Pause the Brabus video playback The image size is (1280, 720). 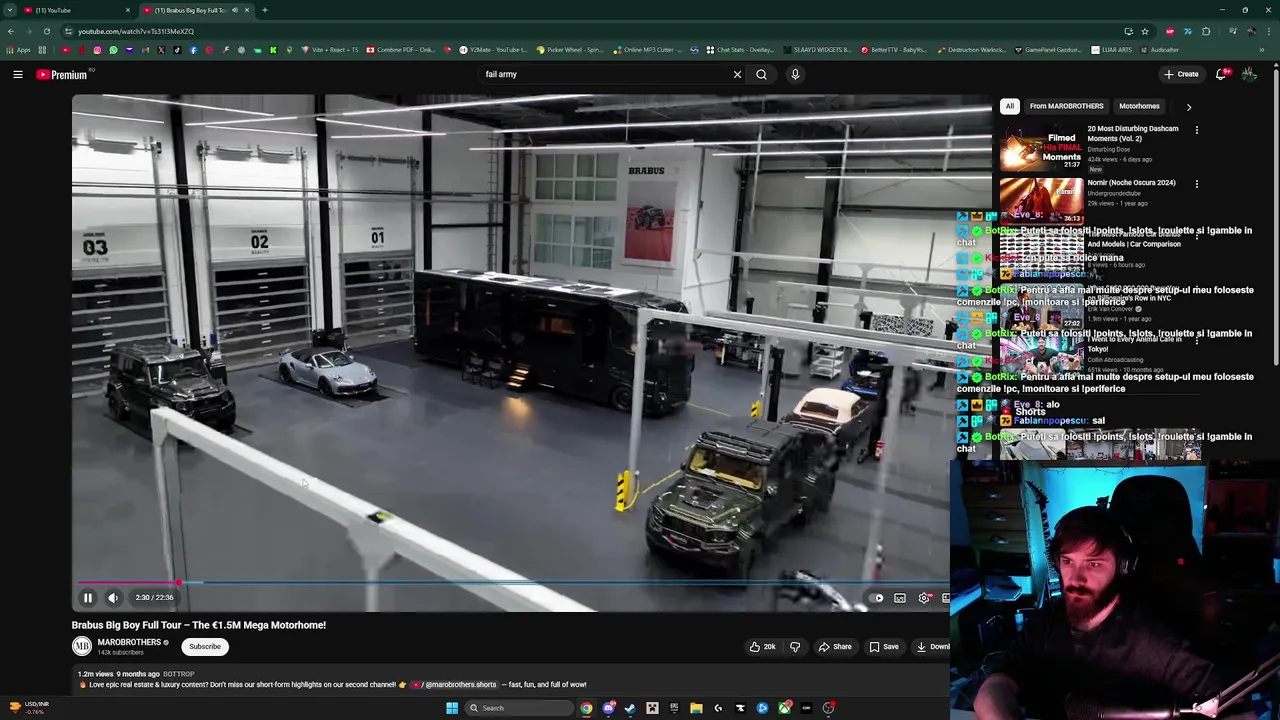(x=87, y=598)
